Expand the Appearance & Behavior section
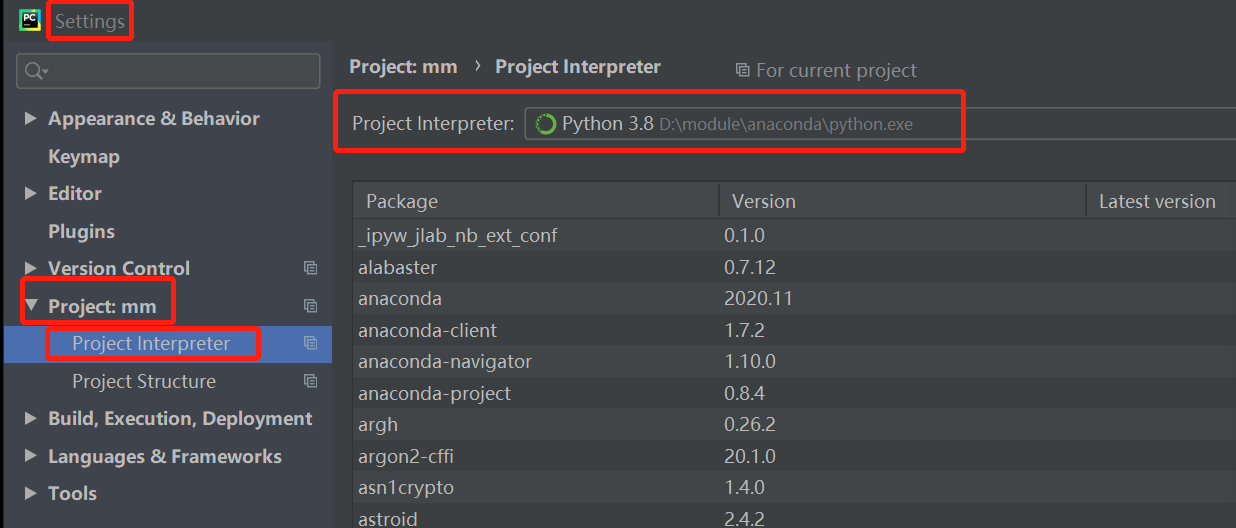The height and width of the screenshot is (528, 1236). click(x=31, y=118)
